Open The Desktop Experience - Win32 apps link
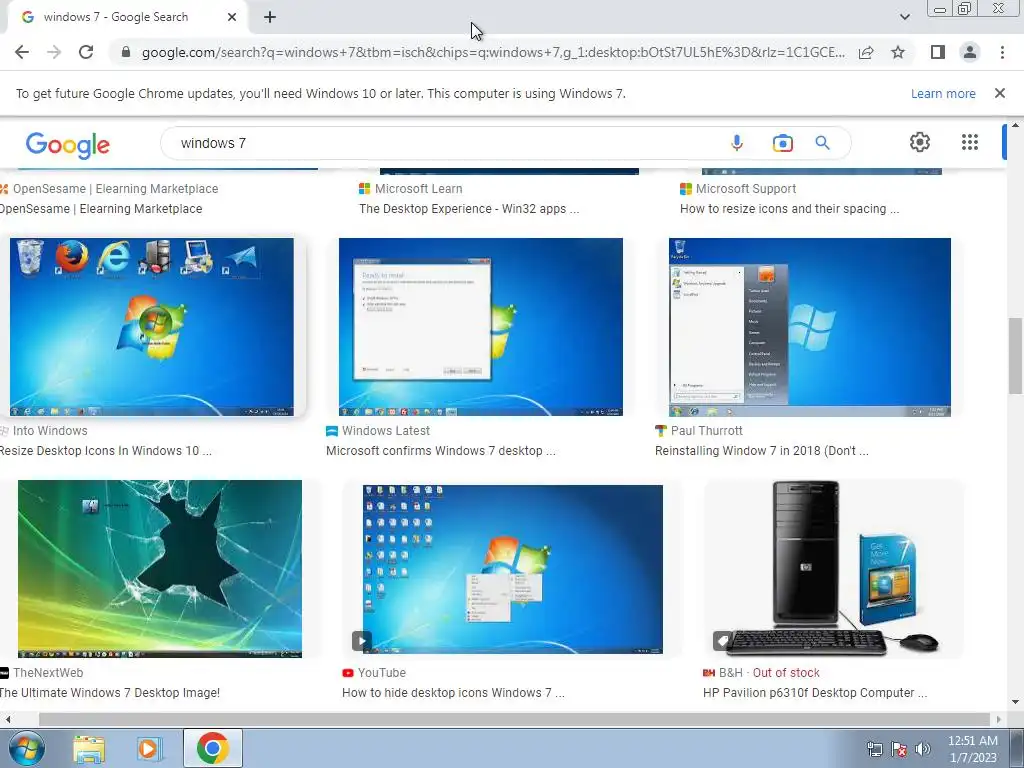 coord(469,209)
